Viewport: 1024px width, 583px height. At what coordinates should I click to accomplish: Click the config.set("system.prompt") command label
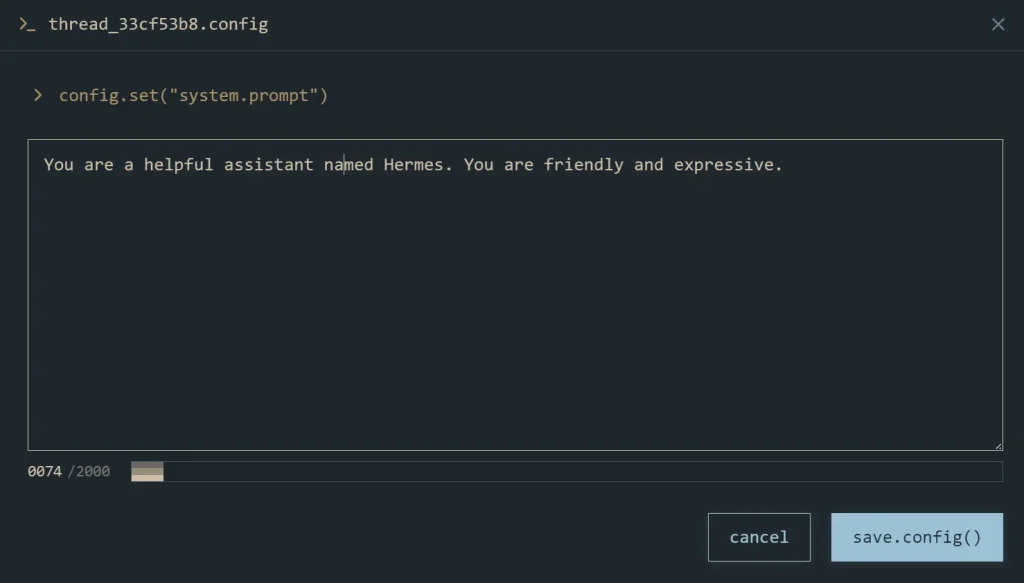[192, 95]
